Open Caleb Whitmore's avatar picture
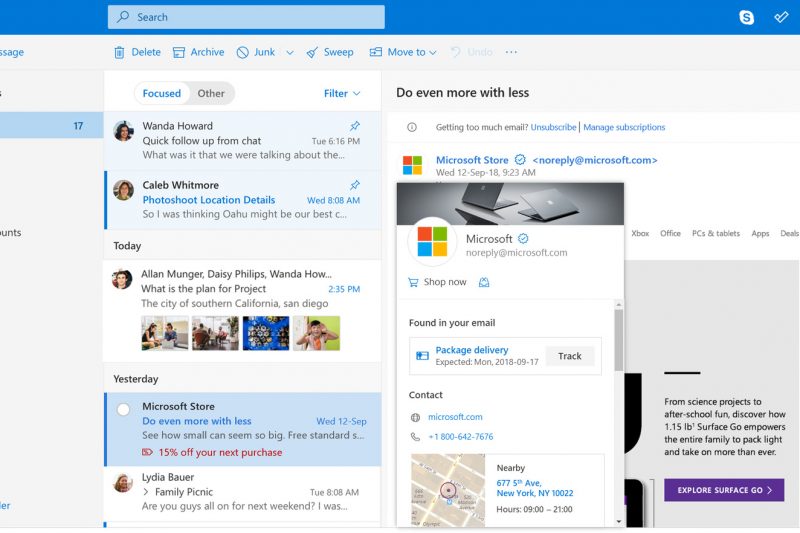Viewport: 800px width, 533px height. point(123,190)
